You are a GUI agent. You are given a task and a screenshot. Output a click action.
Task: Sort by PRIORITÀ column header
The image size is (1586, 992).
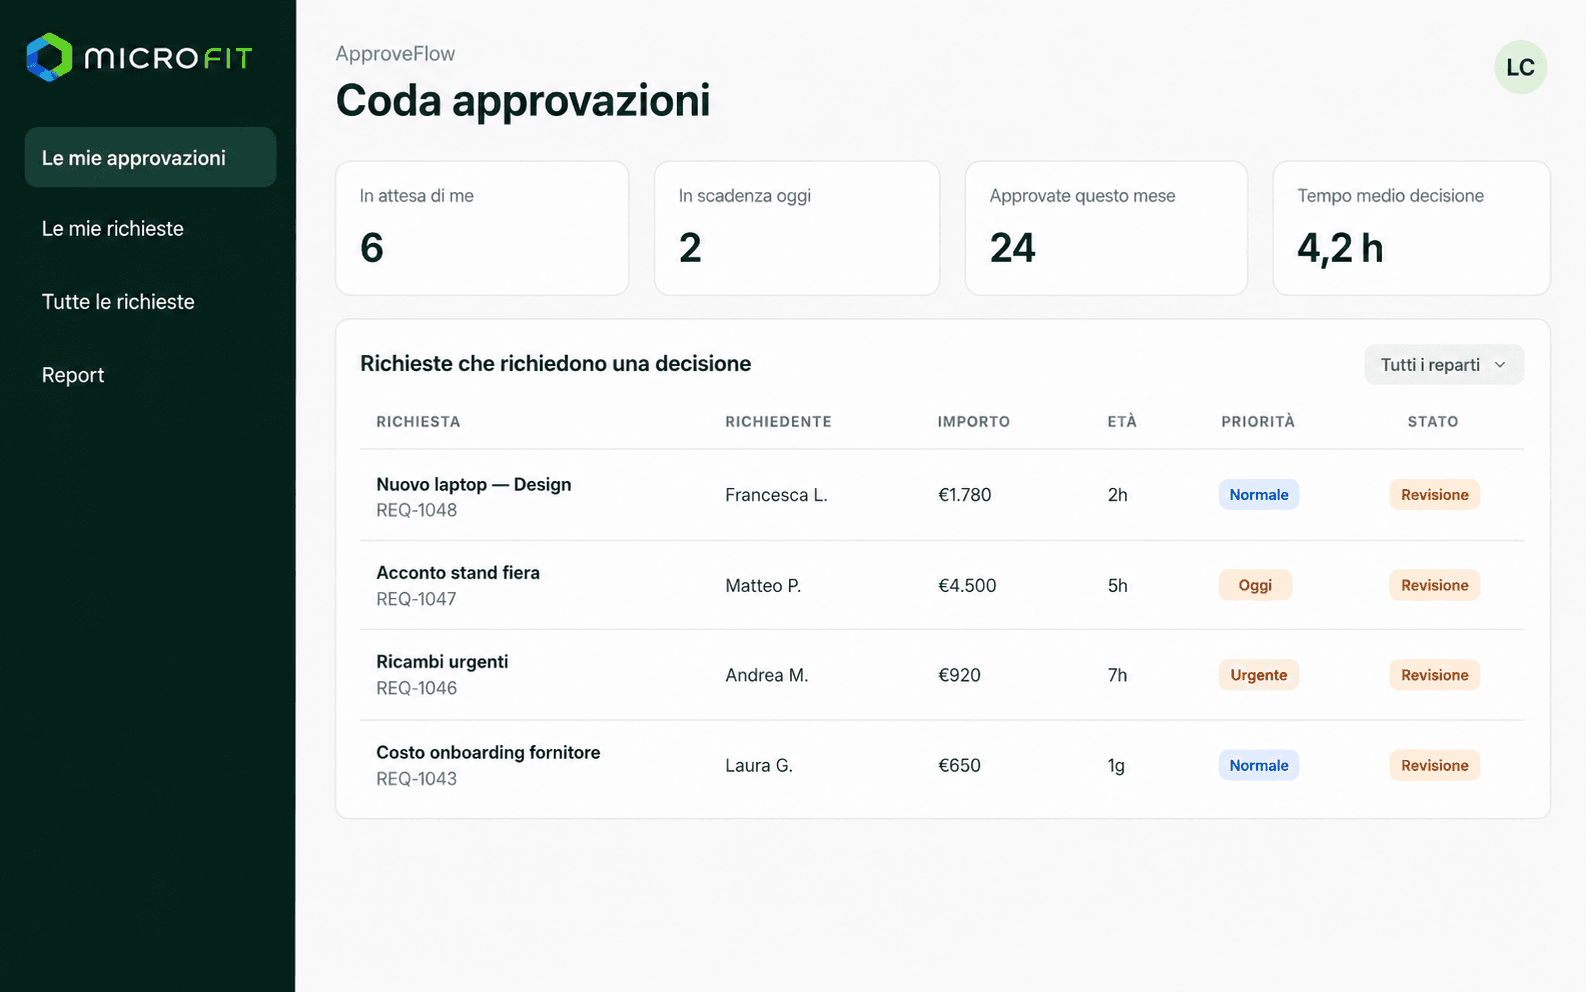click(1258, 422)
